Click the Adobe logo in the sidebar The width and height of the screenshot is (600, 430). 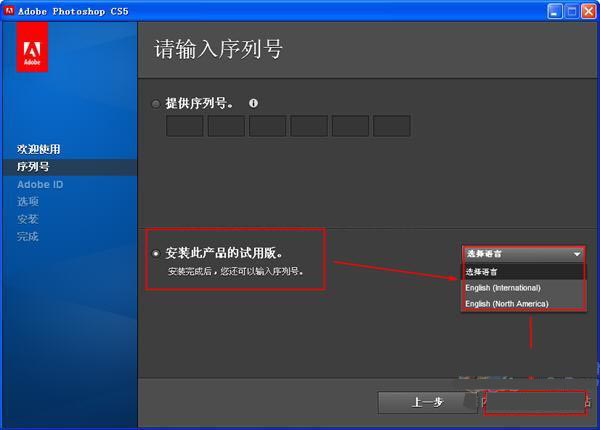click(32, 47)
